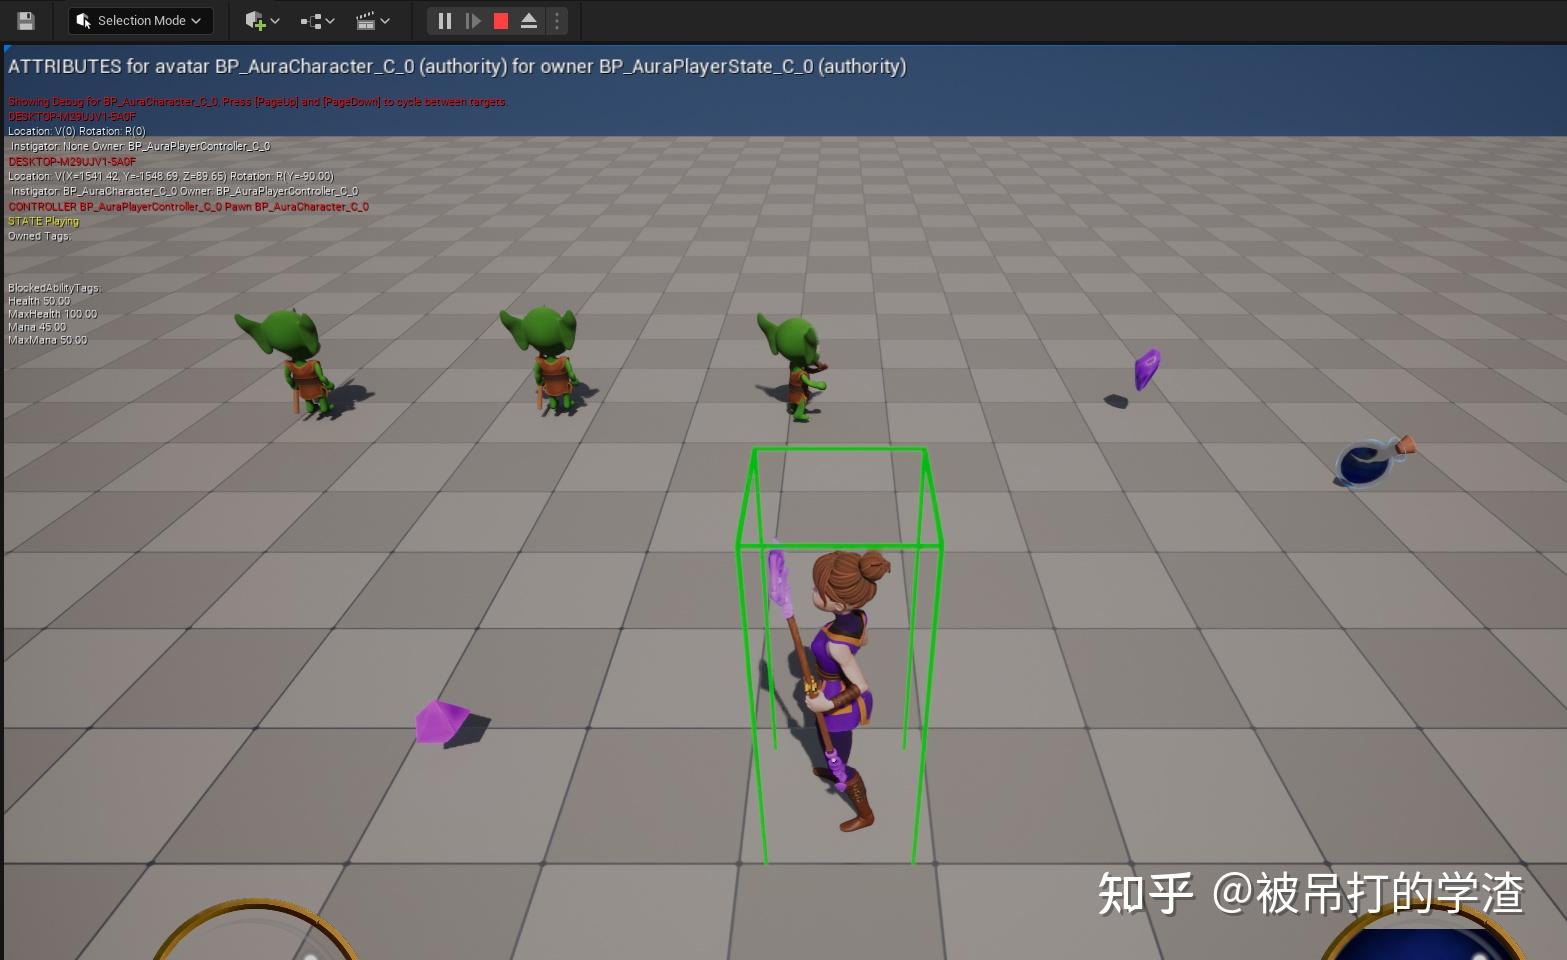Click the pink gem on the floor
Viewport: 1567px width, 960px height.
(x=443, y=720)
